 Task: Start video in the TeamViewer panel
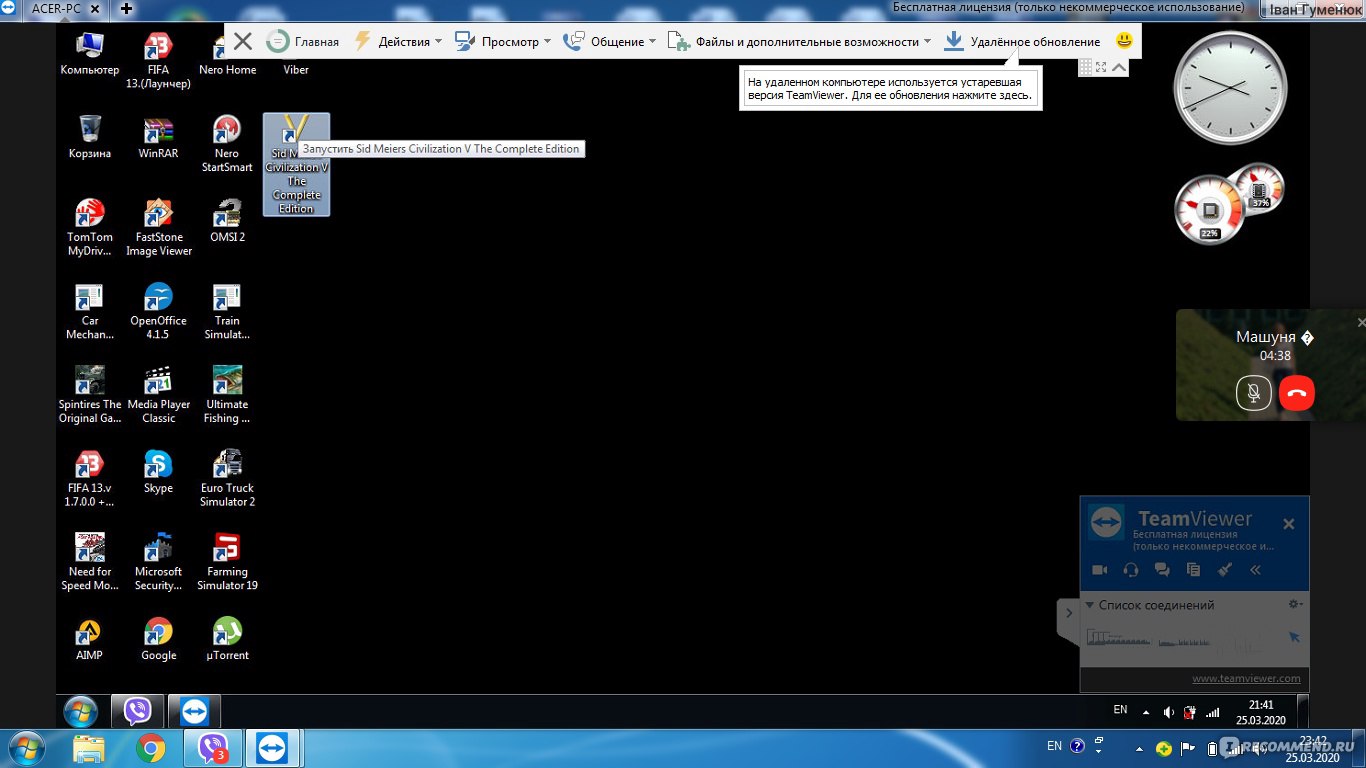point(1100,570)
